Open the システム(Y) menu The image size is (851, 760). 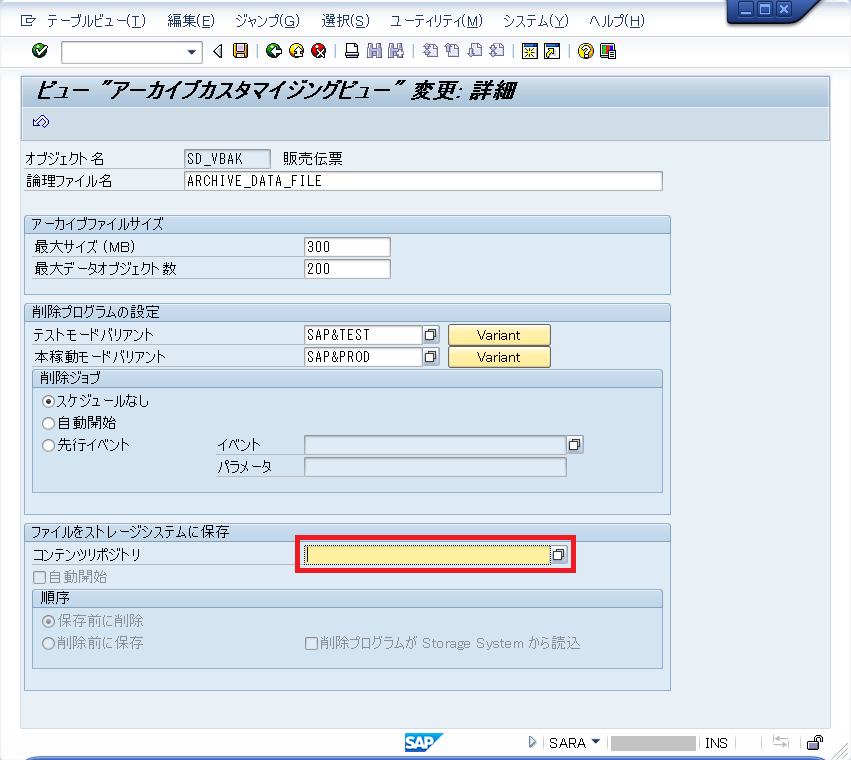coord(536,21)
